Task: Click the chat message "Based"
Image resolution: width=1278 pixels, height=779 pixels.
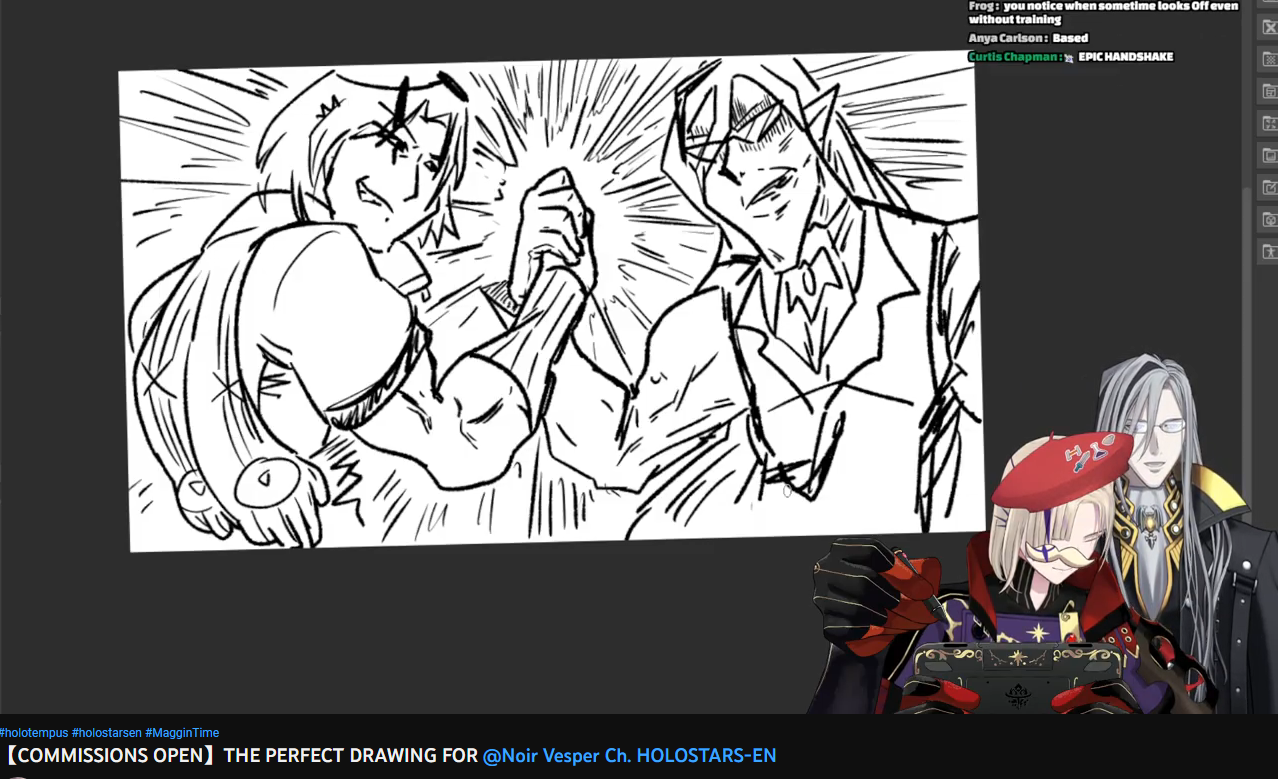Action: (1070, 38)
